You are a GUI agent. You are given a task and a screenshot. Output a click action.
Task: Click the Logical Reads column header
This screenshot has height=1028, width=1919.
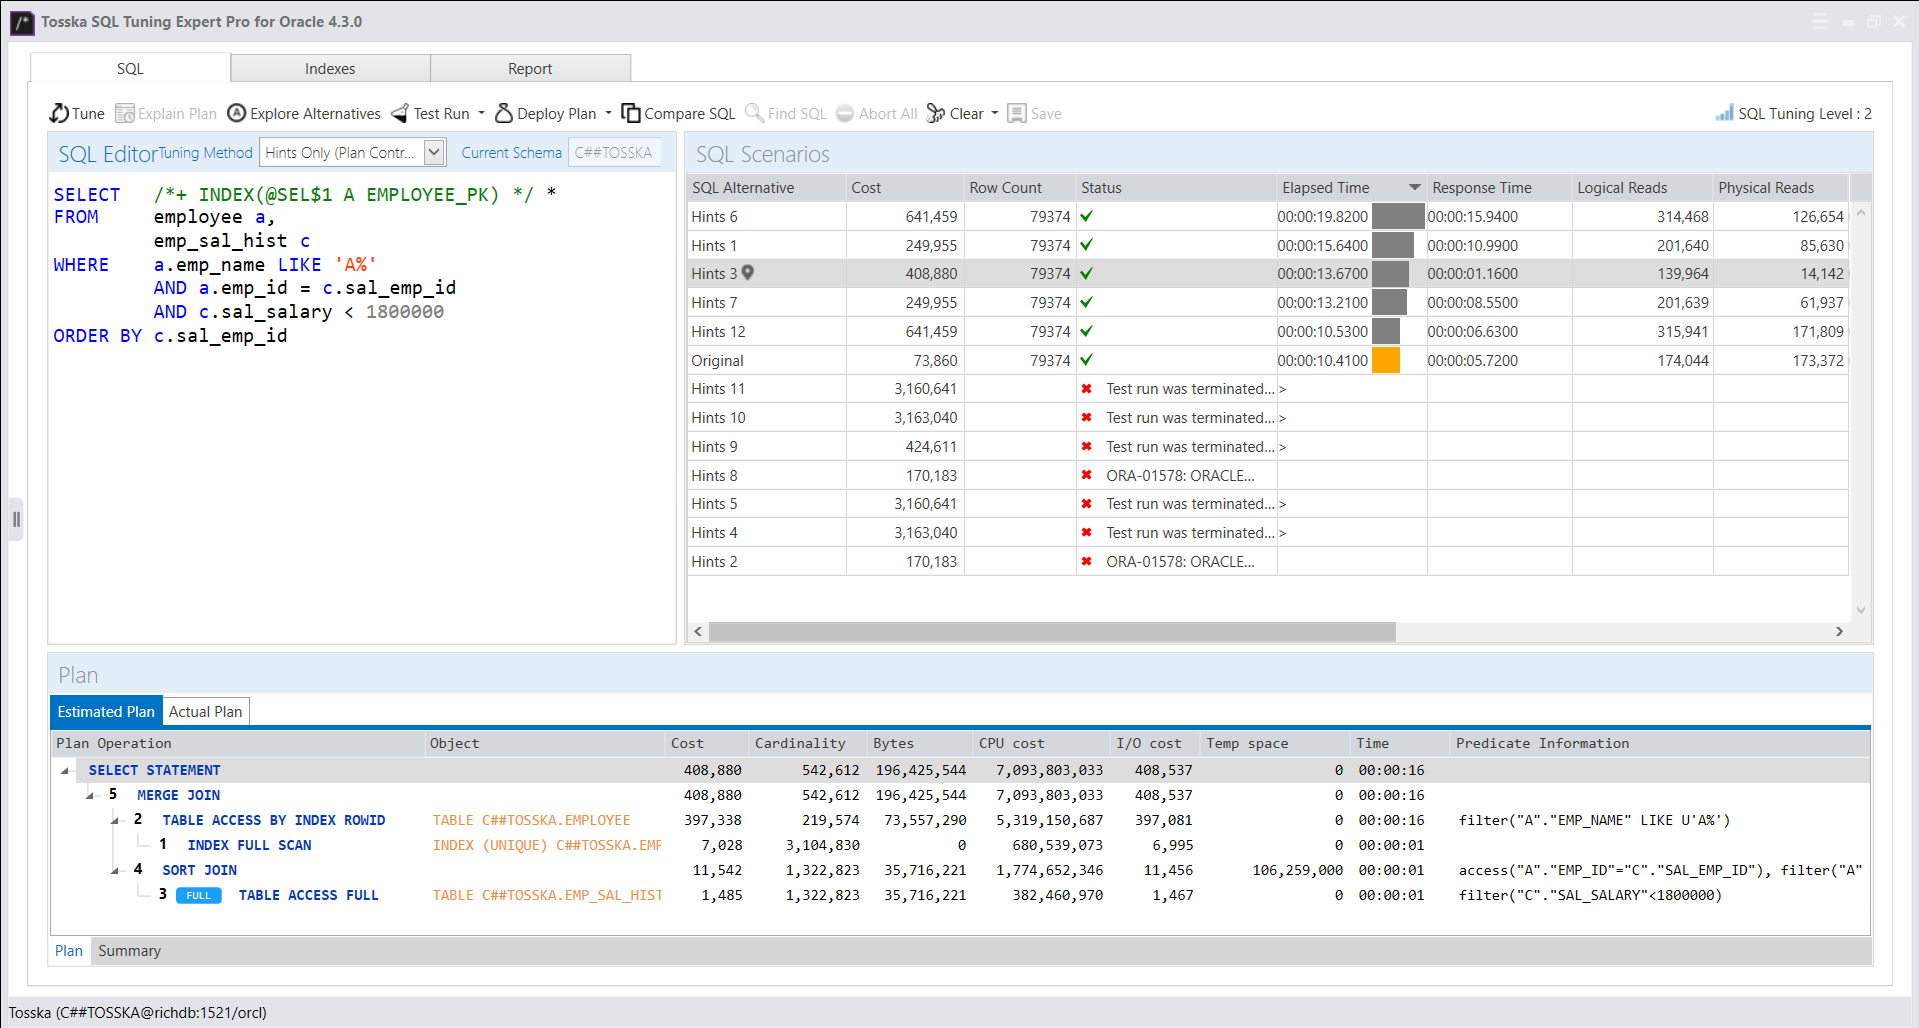click(x=1642, y=187)
